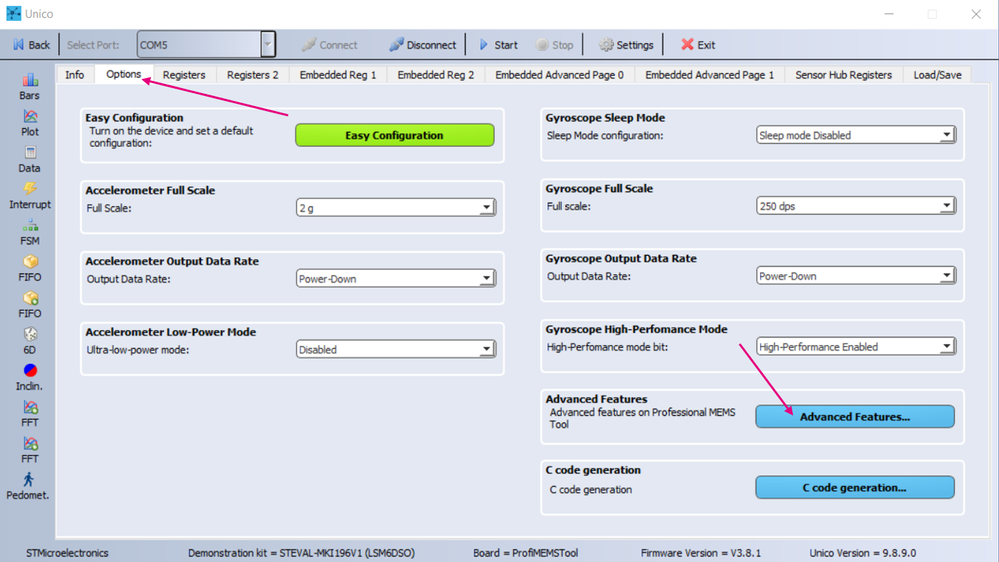Open the Plot view in sidebar

coord(29,123)
